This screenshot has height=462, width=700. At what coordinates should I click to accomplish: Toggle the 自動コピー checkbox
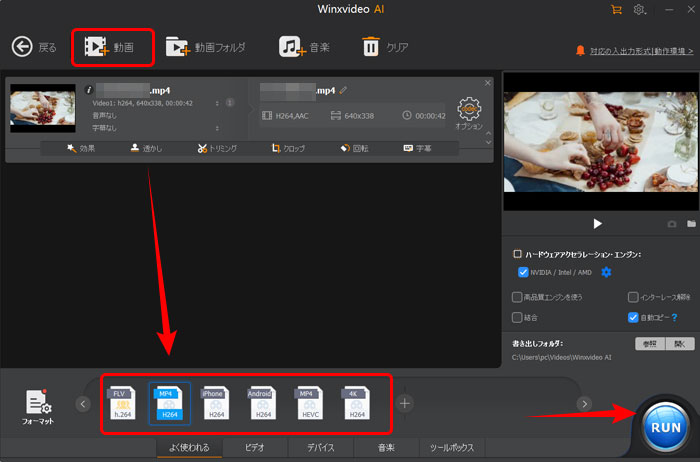(x=633, y=318)
